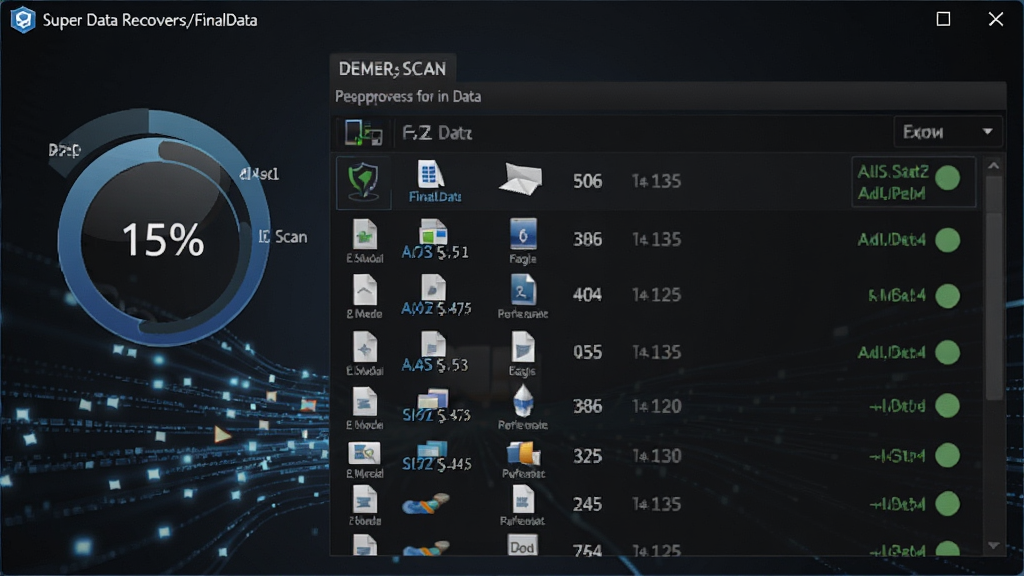Click the value 506 in the first row
Image resolution: width=1024 pixels, height=576 pixels.
(587, 181)
